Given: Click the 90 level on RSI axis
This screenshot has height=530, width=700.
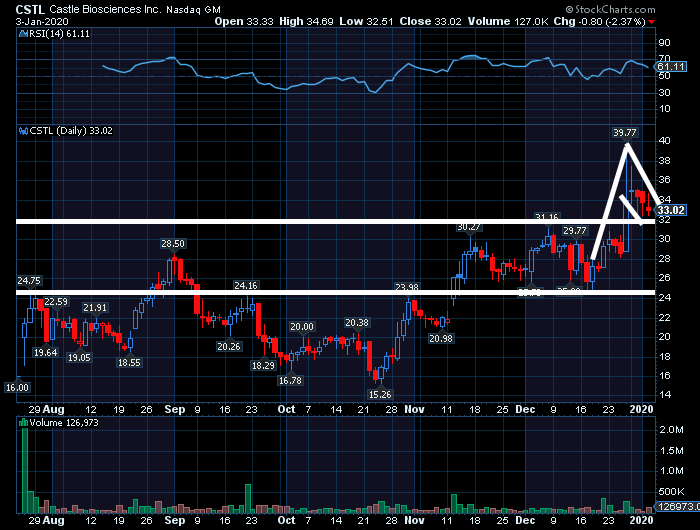Looking at the screenshot, I should coord(664,43).
